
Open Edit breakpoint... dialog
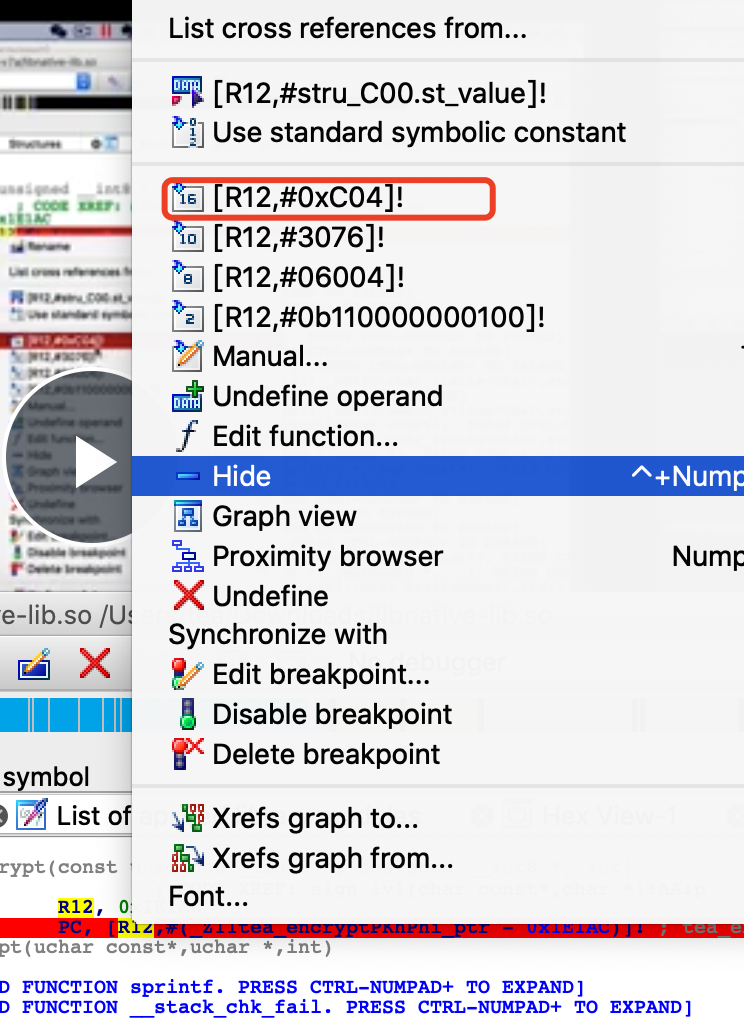tap(321, 675)
